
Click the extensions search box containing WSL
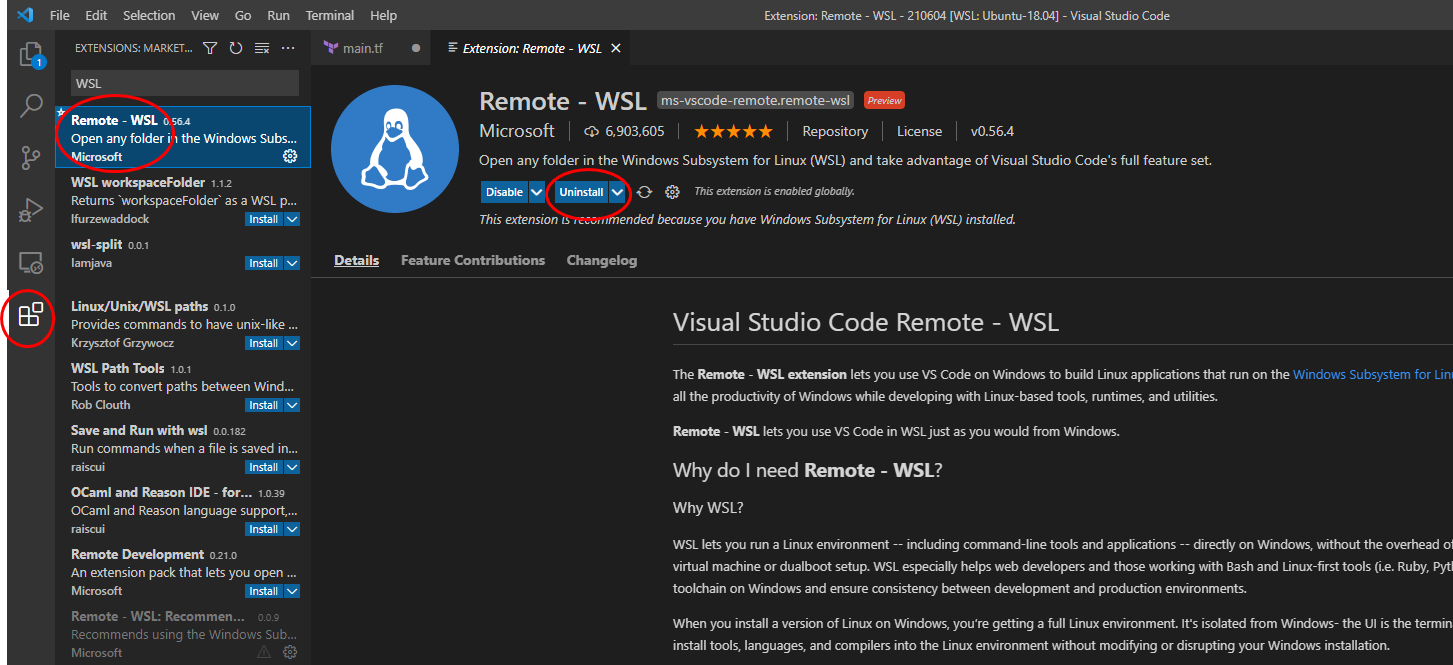(185, 83)
